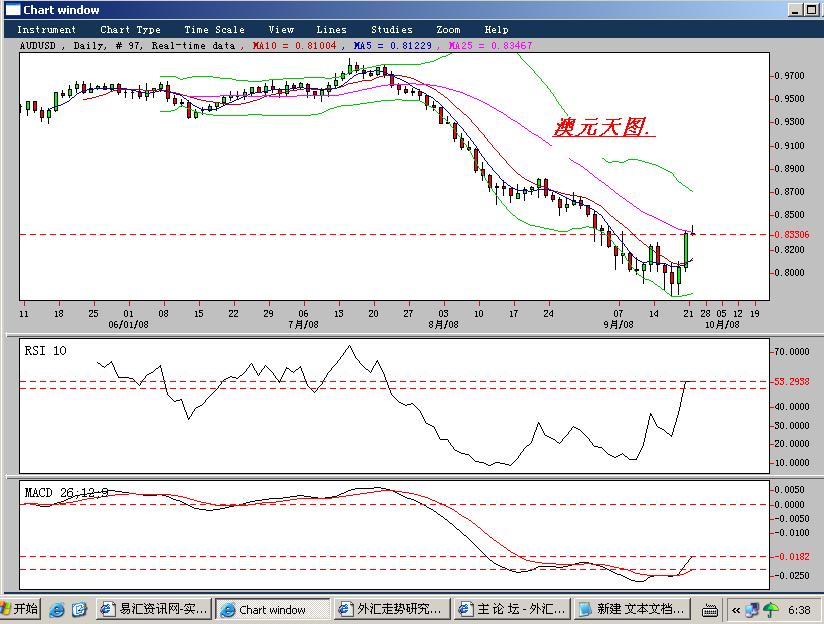Click the MA5 = 0.81229 label
The width and height of the screenshot is (824, 624).
pyautogui.click(x=393, y=46)
